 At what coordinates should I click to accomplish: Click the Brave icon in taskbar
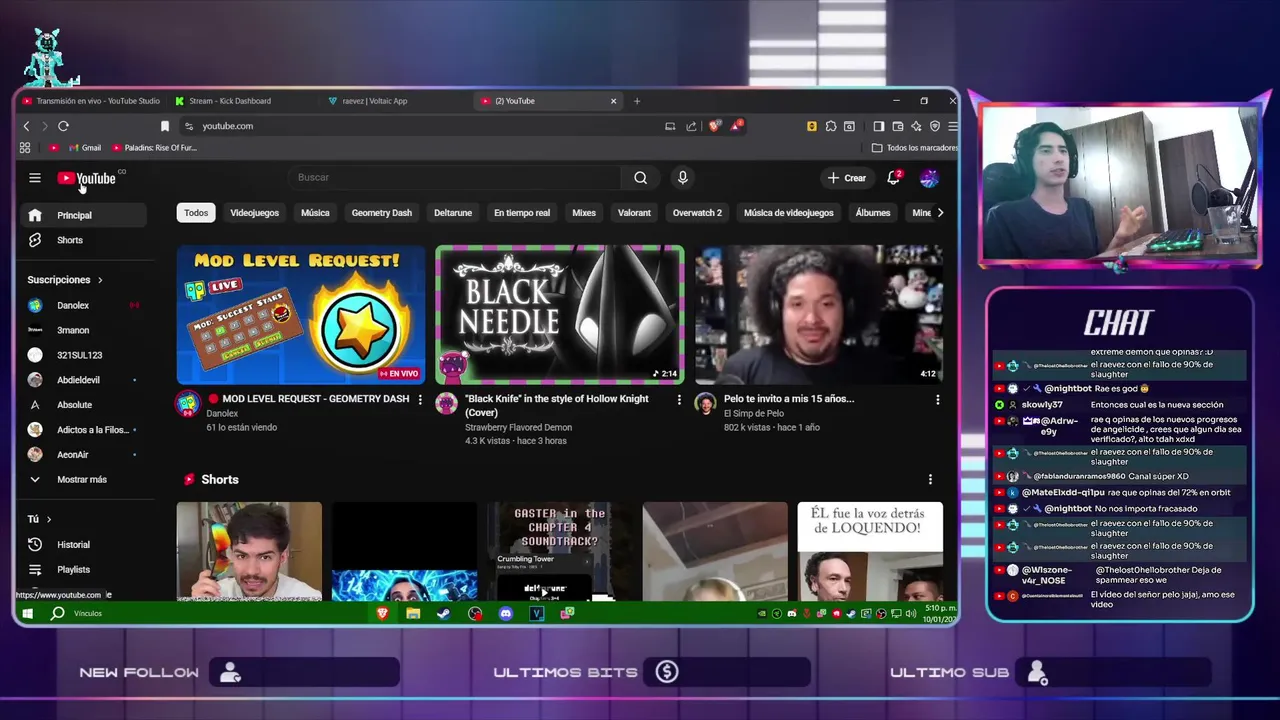pyautogui.click(x=382, y=613)
